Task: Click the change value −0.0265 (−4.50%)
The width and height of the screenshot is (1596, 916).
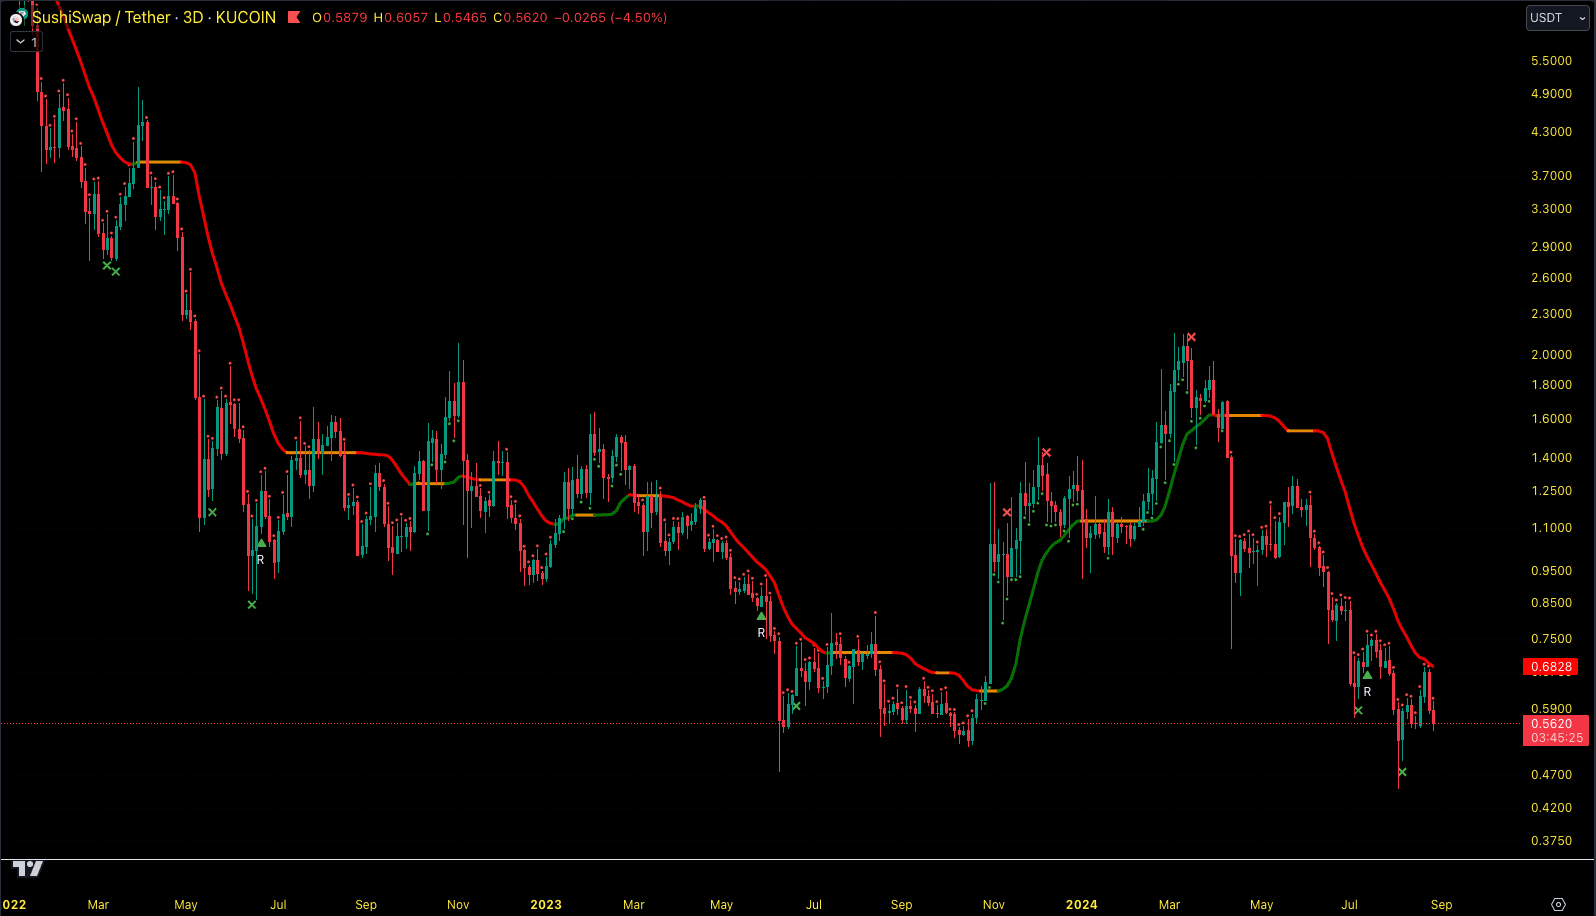Action: coord(610,18)
